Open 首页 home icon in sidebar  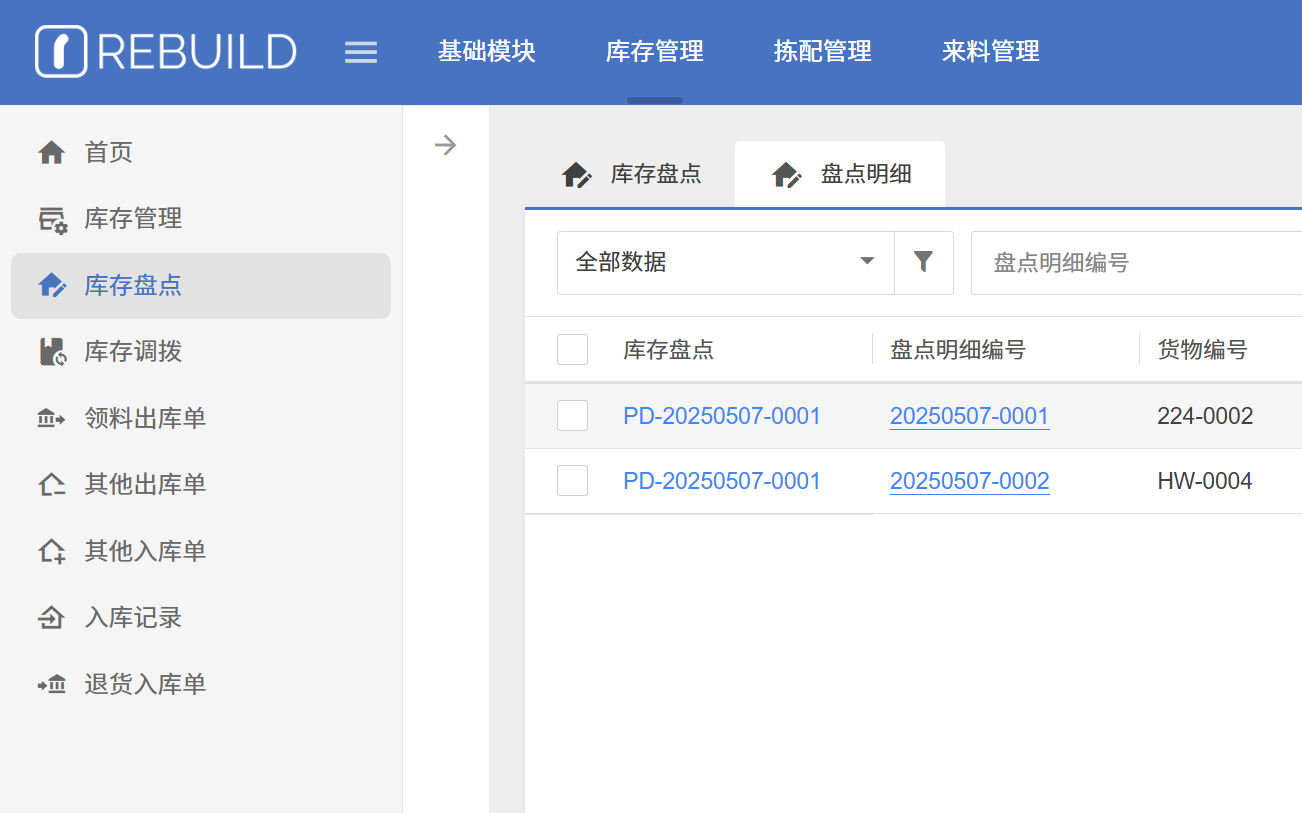(51, 153)
